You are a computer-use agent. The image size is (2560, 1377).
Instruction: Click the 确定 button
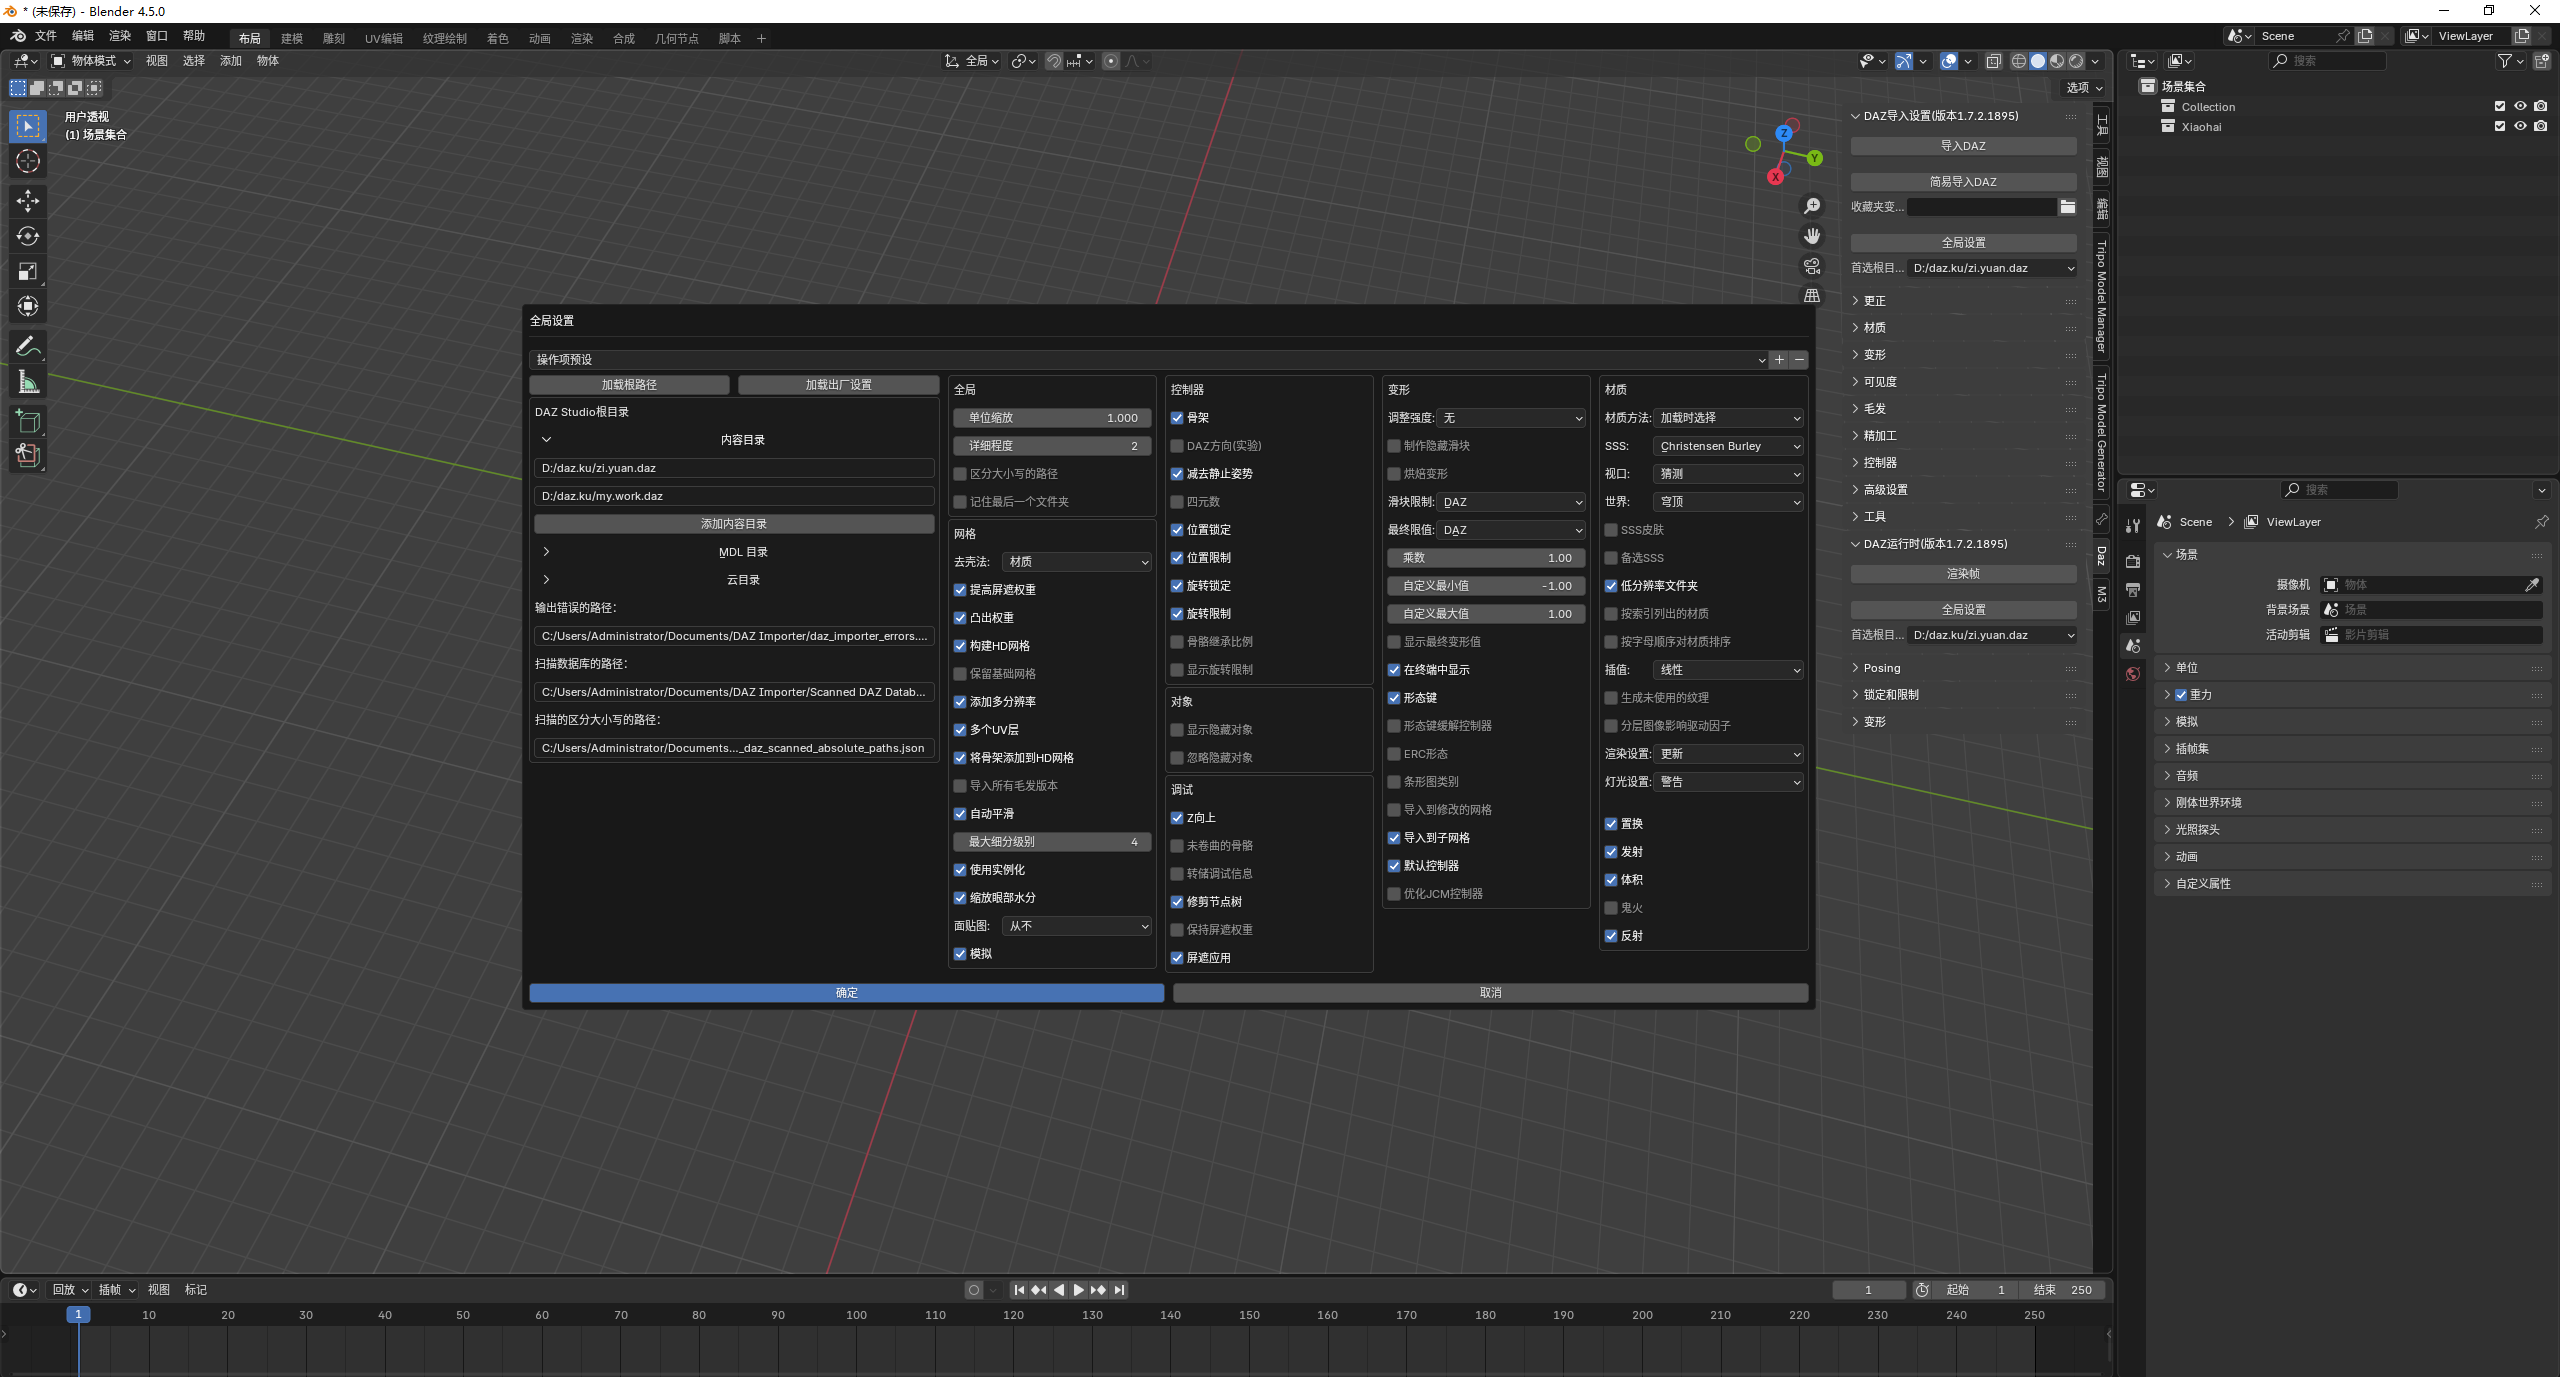pyautogui.click(x=846, y=993)
